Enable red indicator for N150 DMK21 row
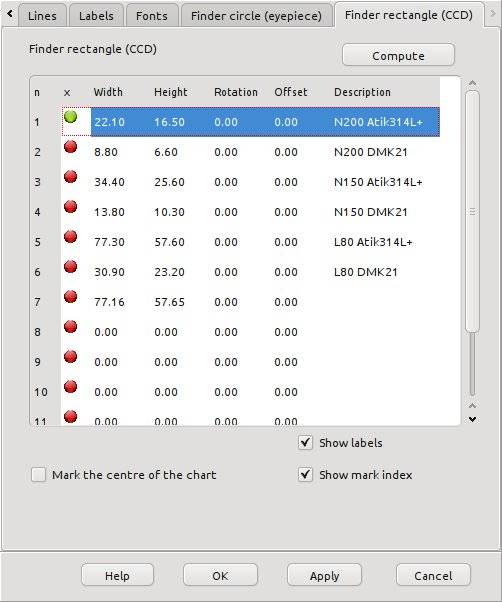Screen dimensions: 502x602 tap(71, 207)
